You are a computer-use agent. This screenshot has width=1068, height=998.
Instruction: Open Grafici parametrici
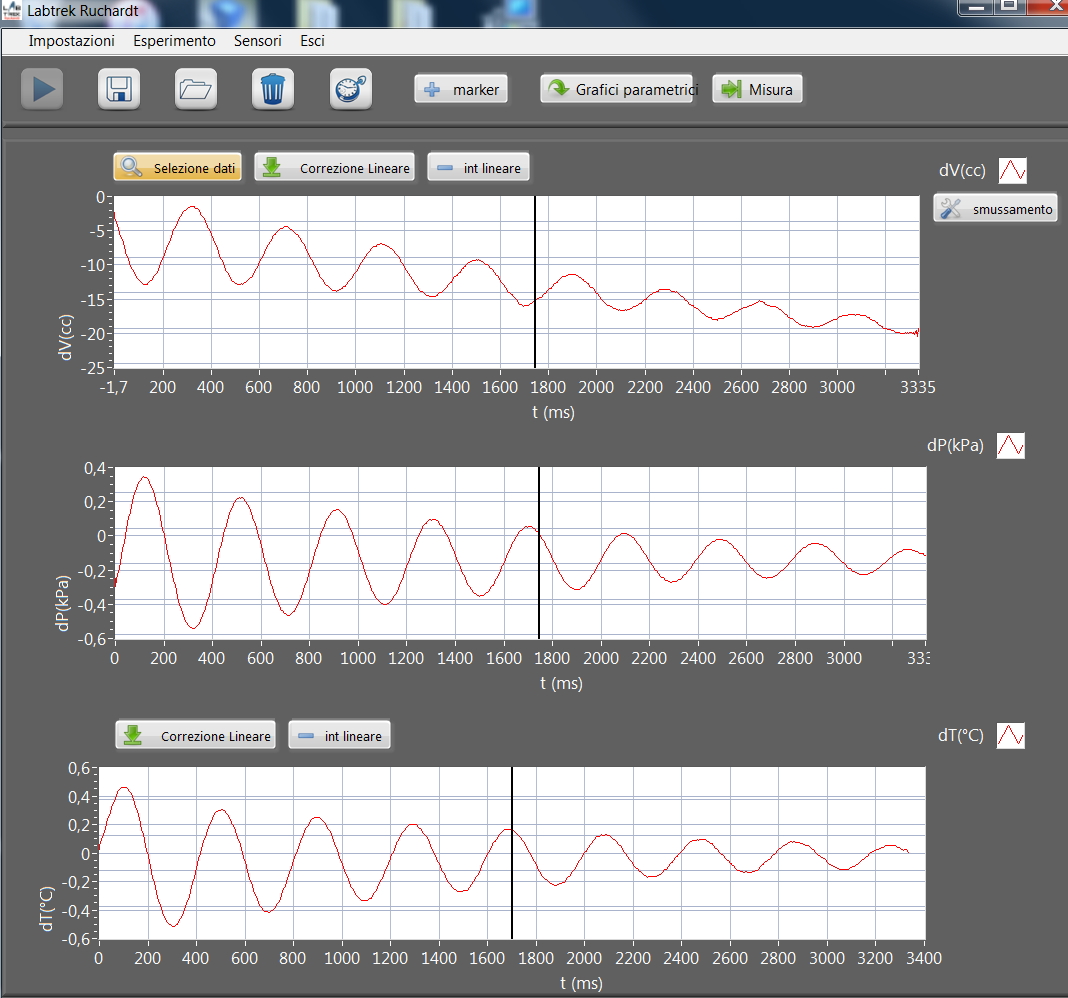[x=617, y=90]
